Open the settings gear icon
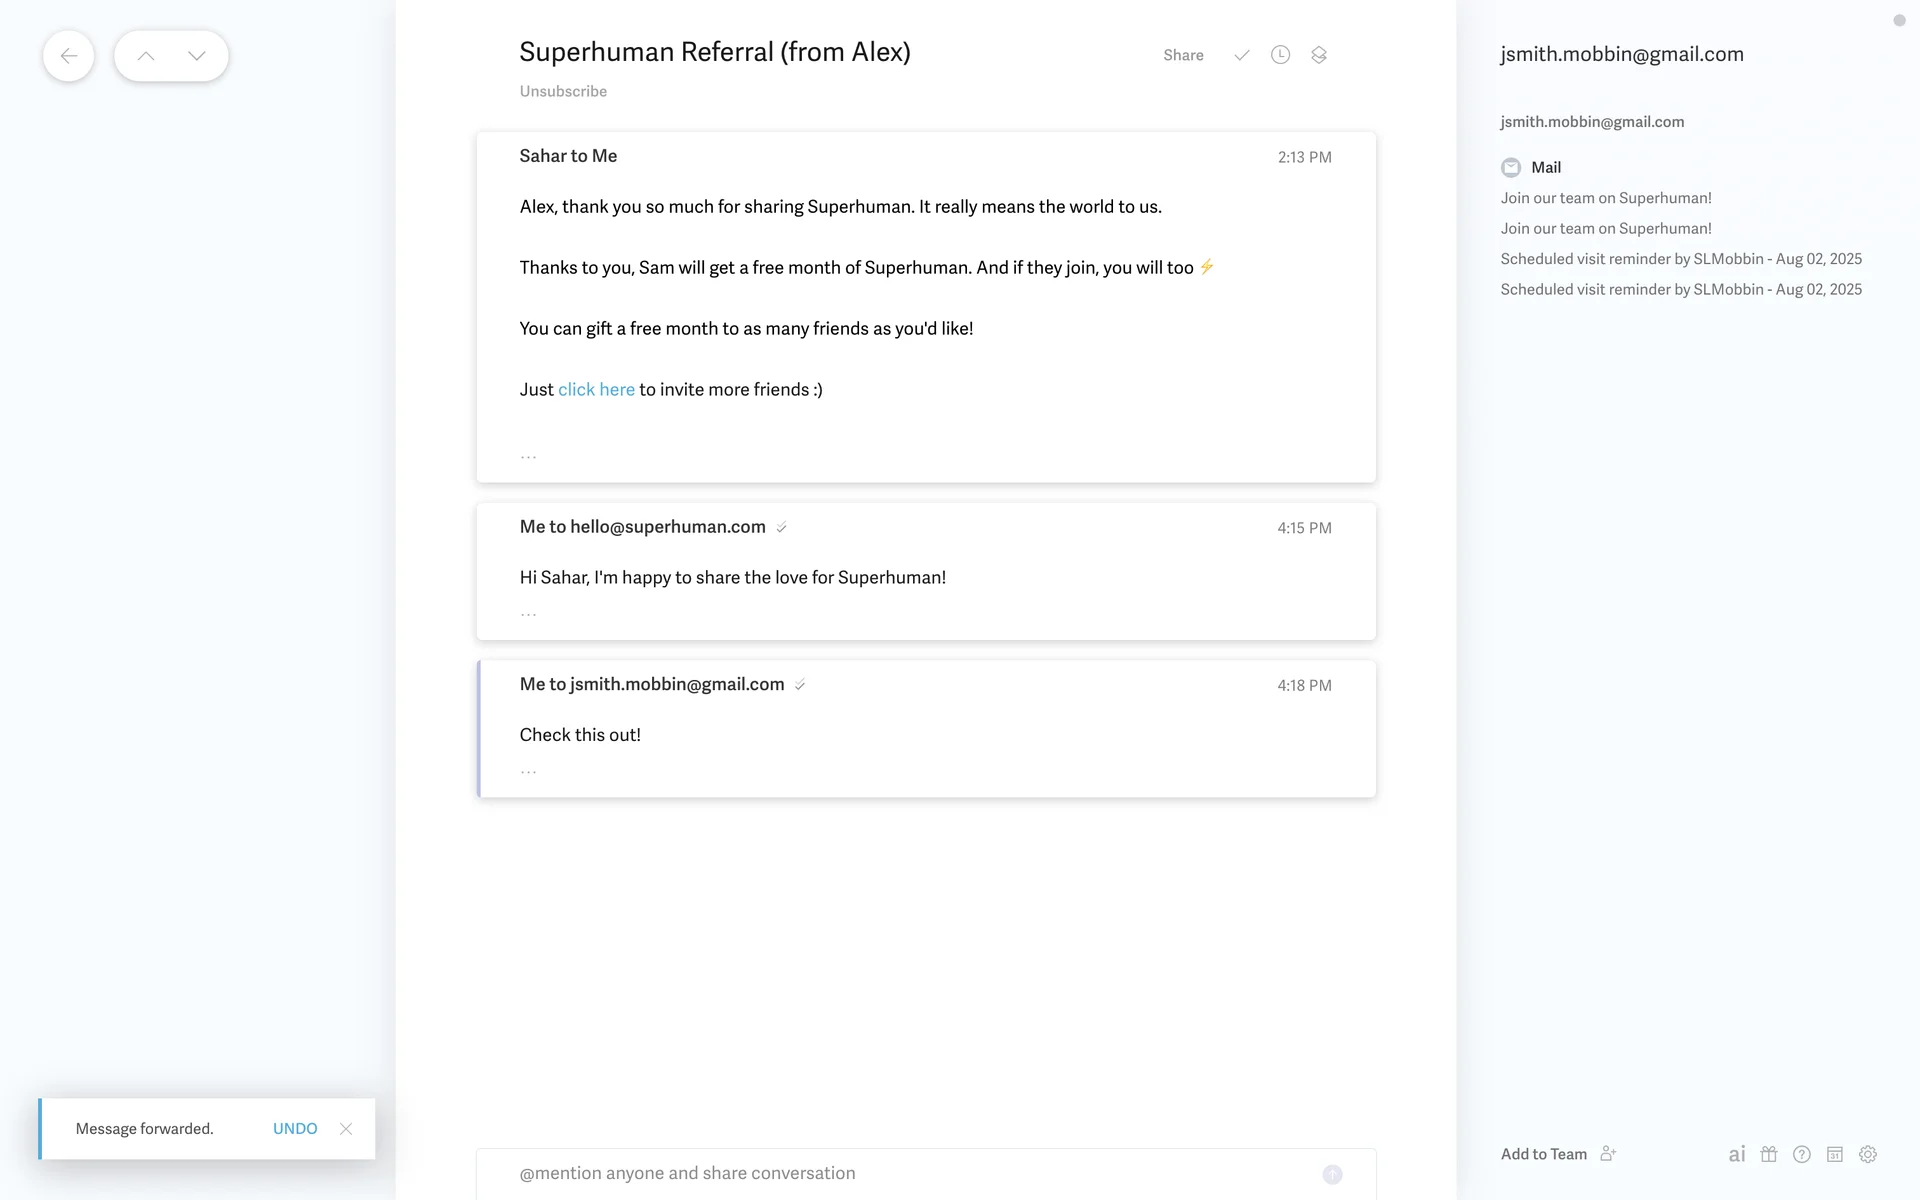This screenshot has width=1920, height=1200. 1868,1154
